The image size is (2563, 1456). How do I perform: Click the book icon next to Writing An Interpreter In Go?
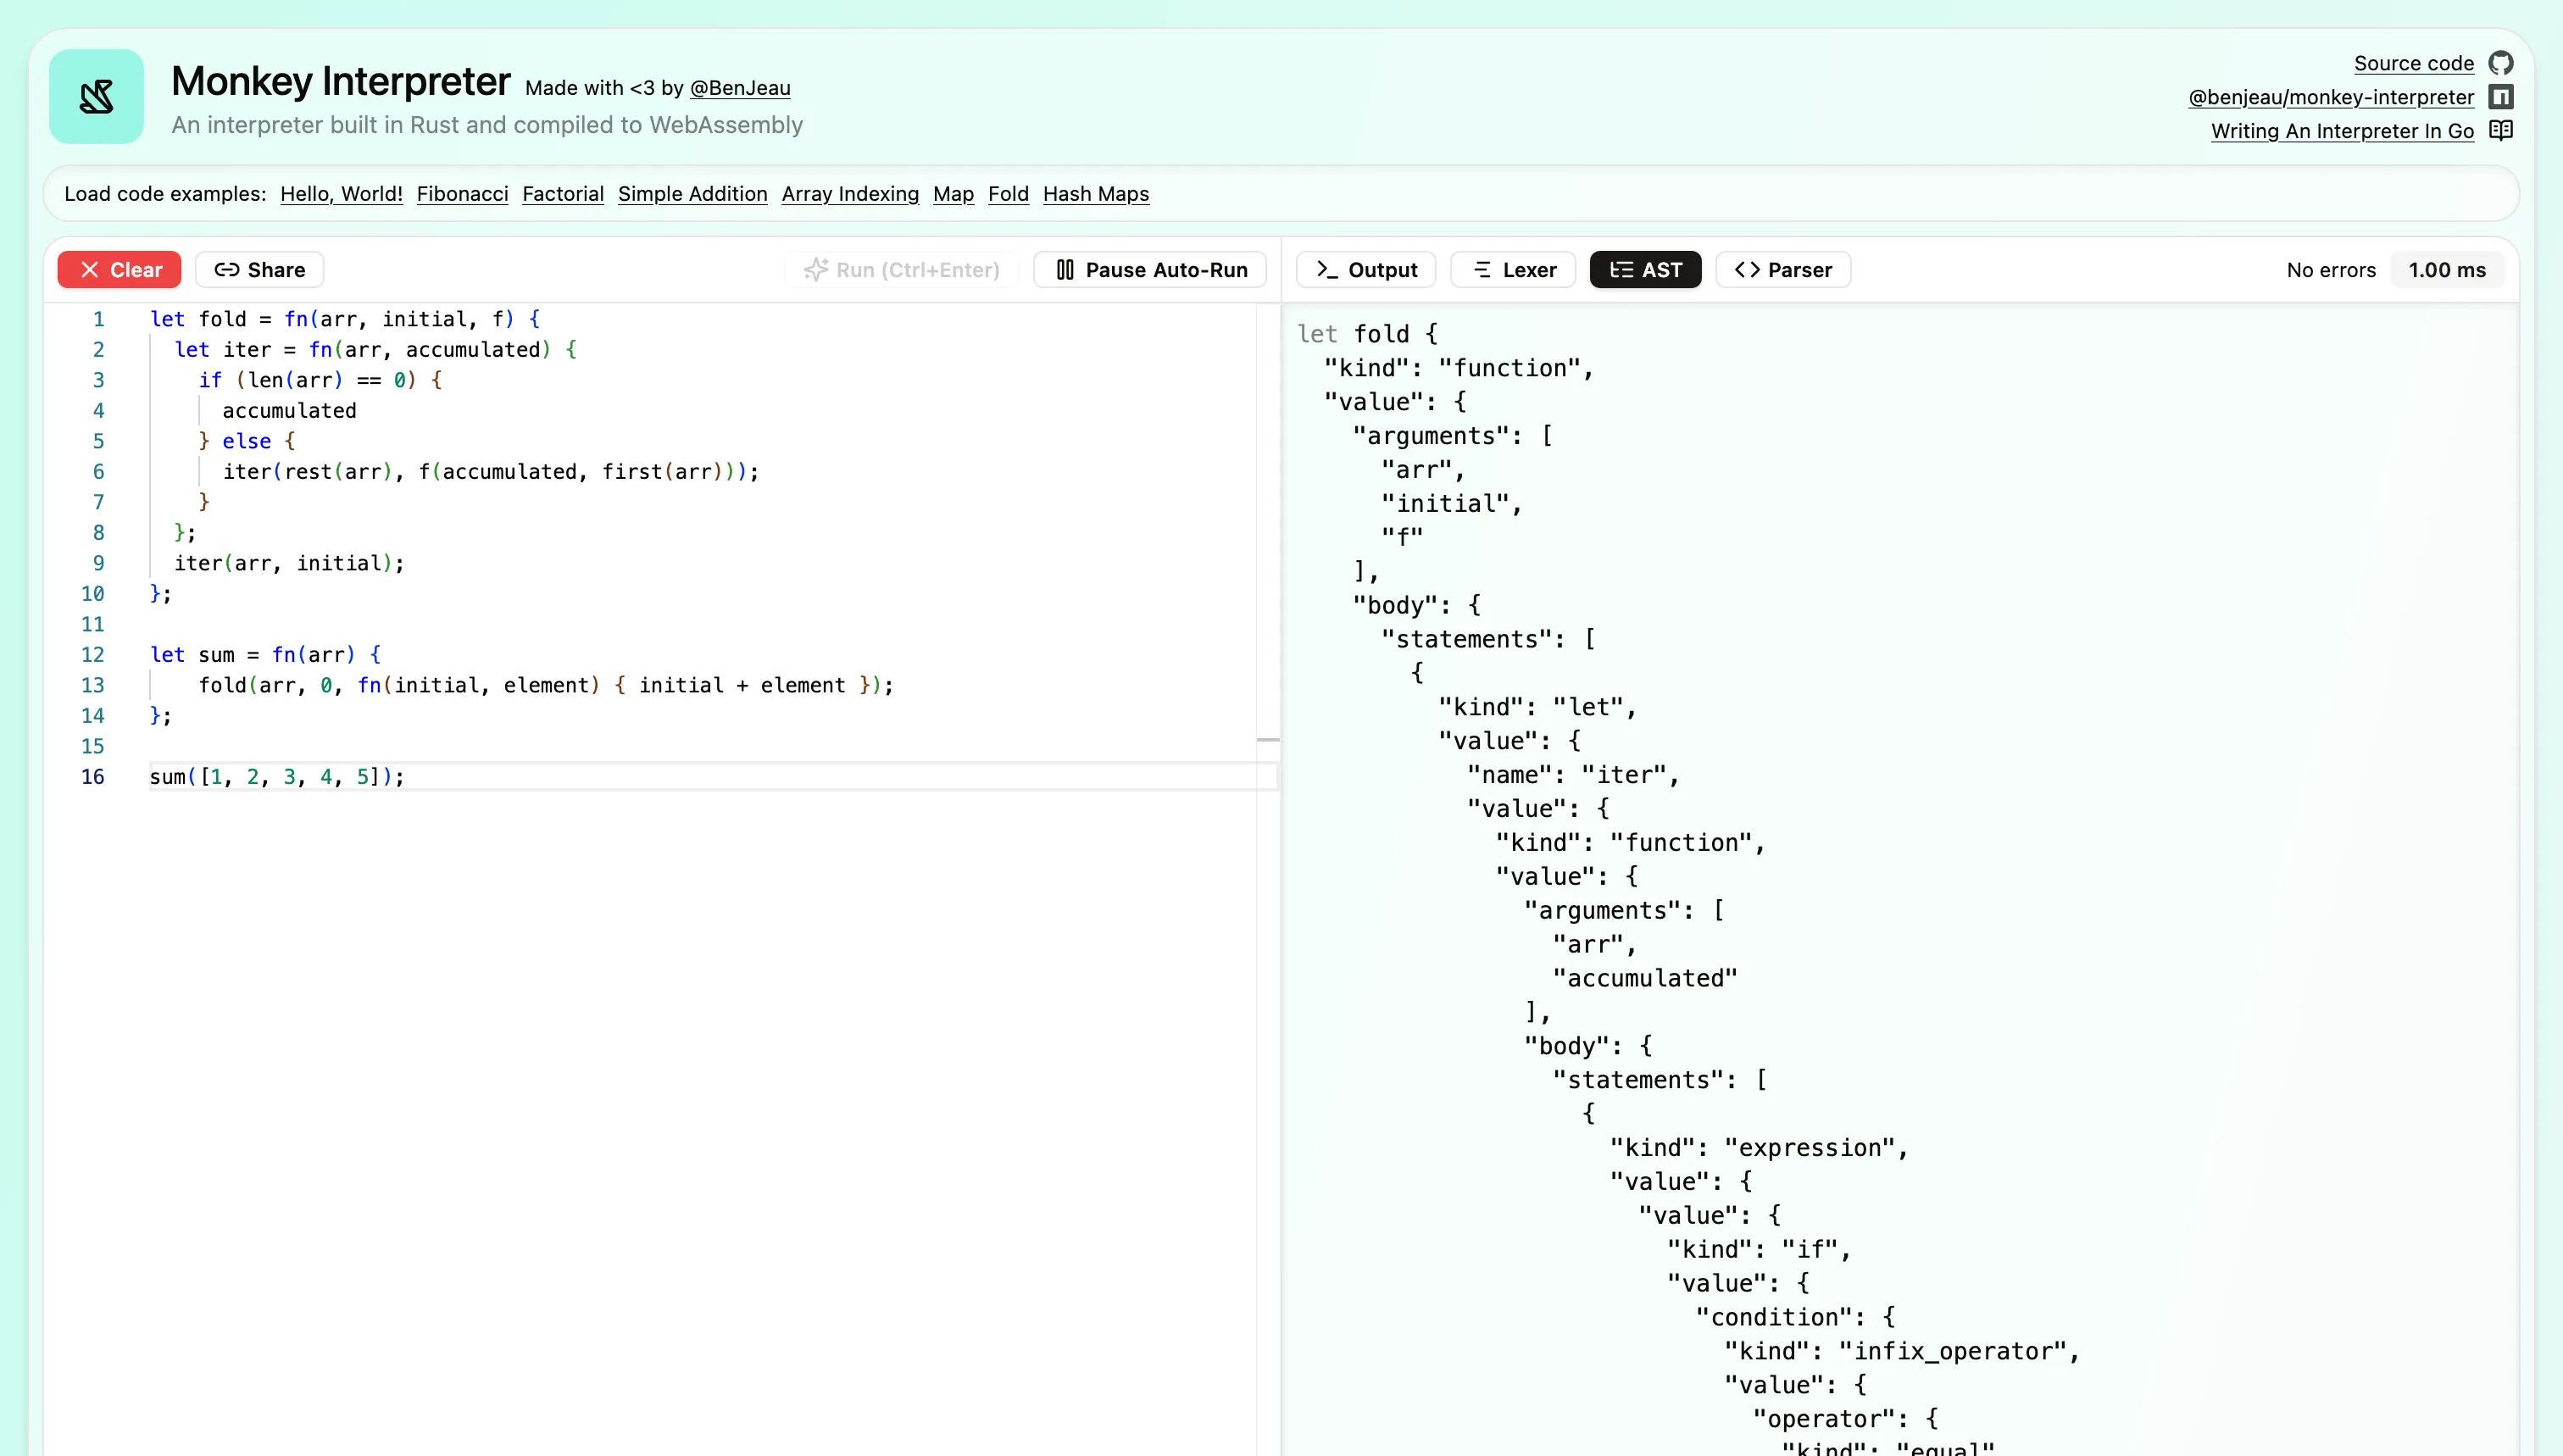(2503, 130)
